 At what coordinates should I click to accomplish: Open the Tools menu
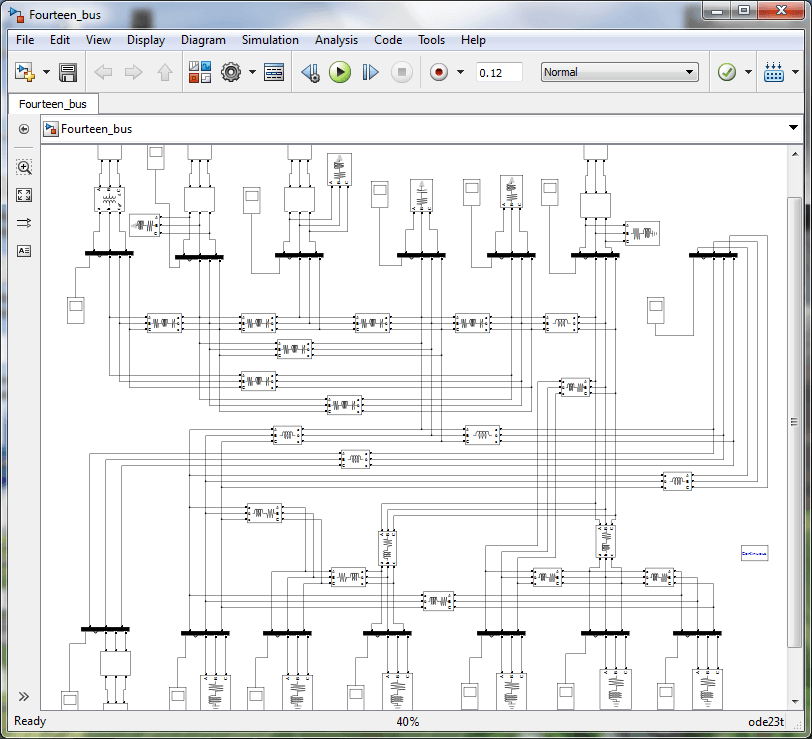431,40
